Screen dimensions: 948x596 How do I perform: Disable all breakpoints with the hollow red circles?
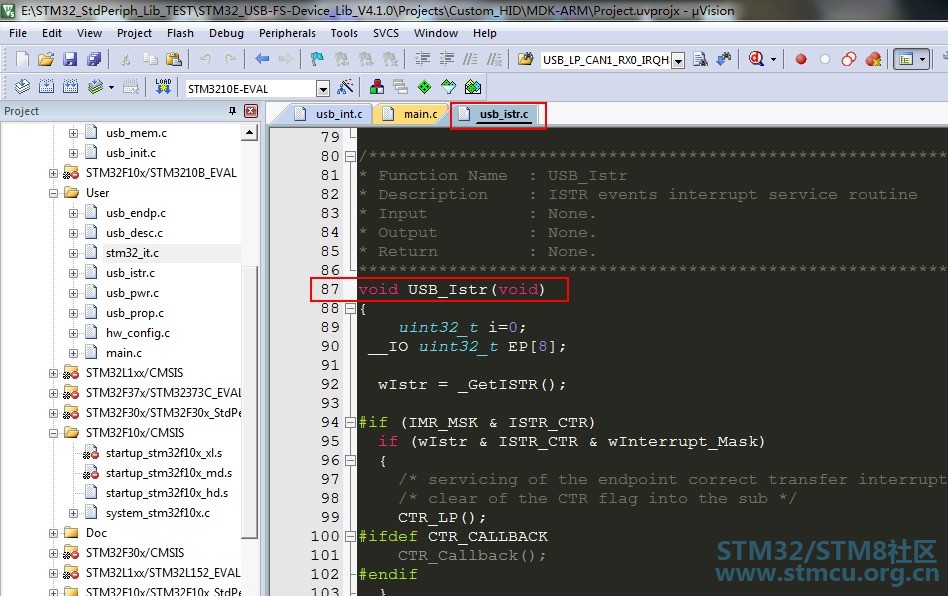(x=849, y=59)
